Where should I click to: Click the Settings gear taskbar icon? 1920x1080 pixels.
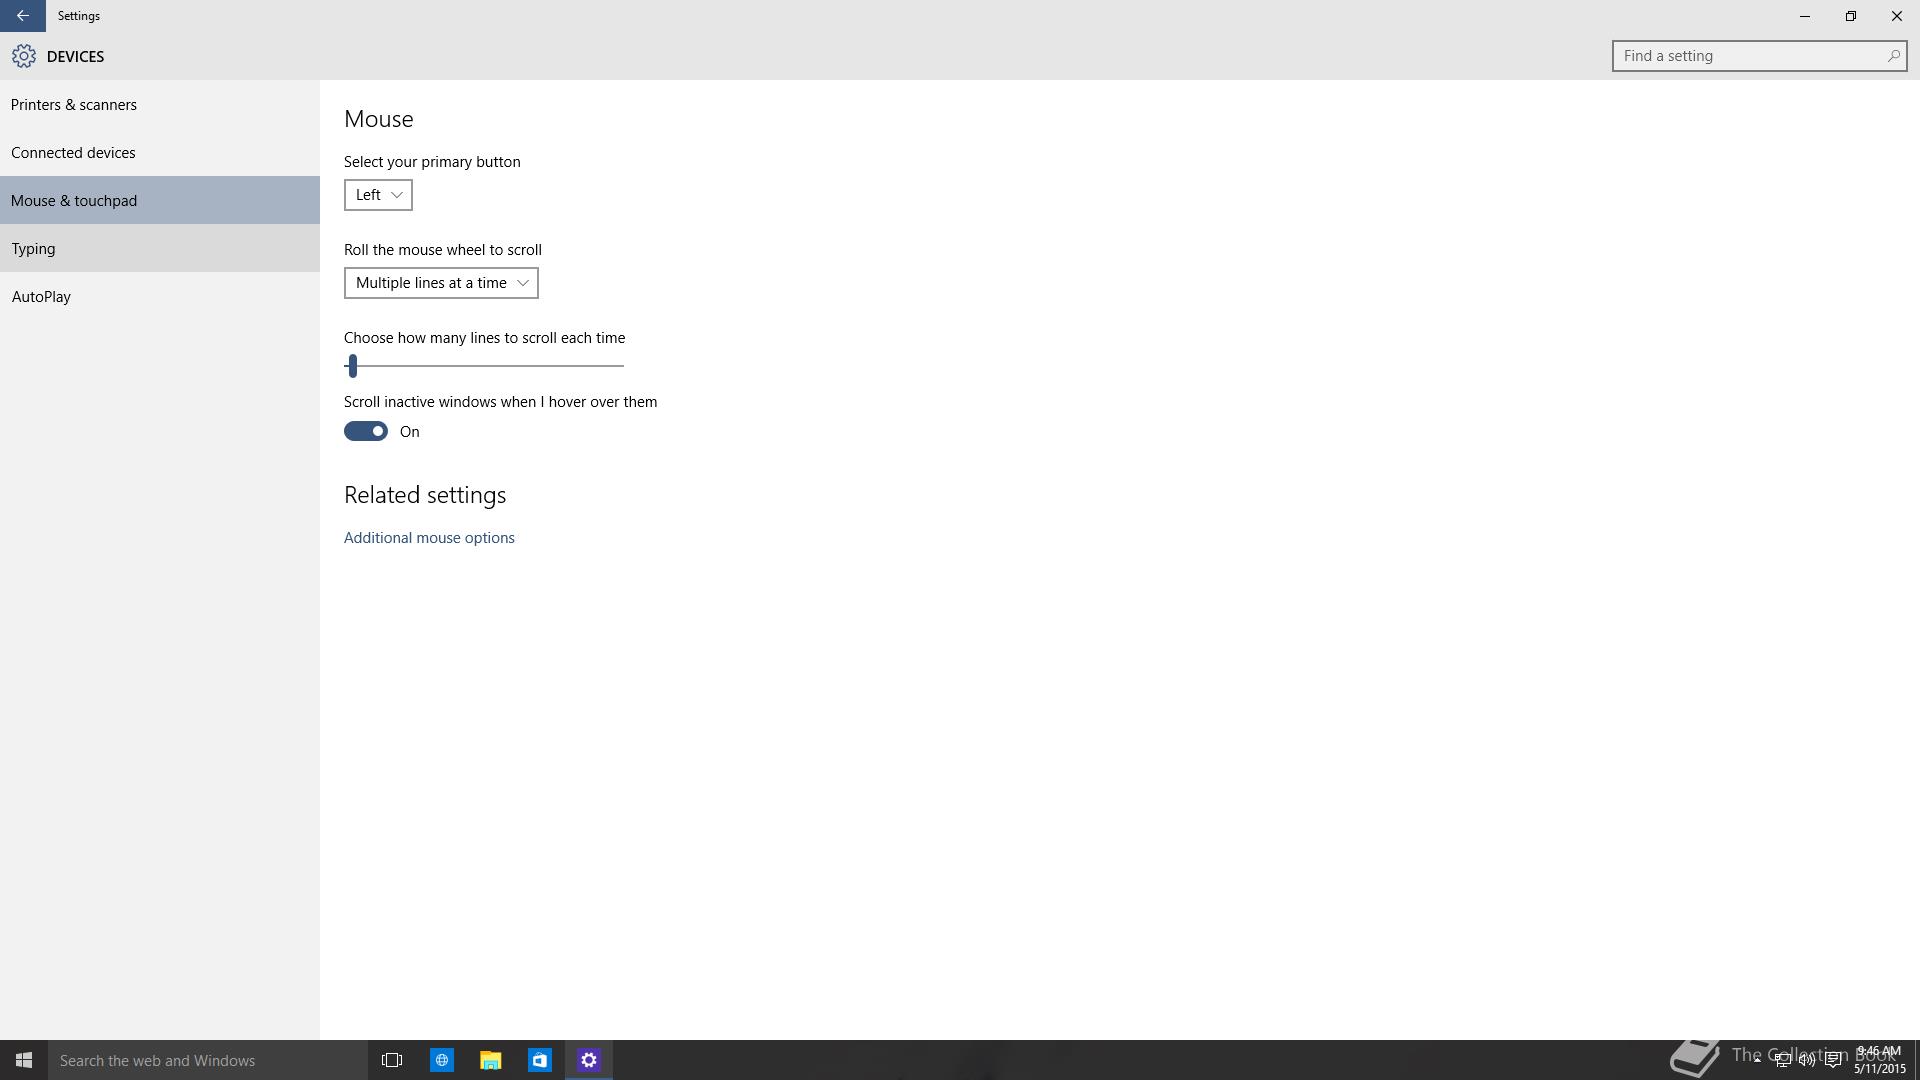coord(588,1060)
